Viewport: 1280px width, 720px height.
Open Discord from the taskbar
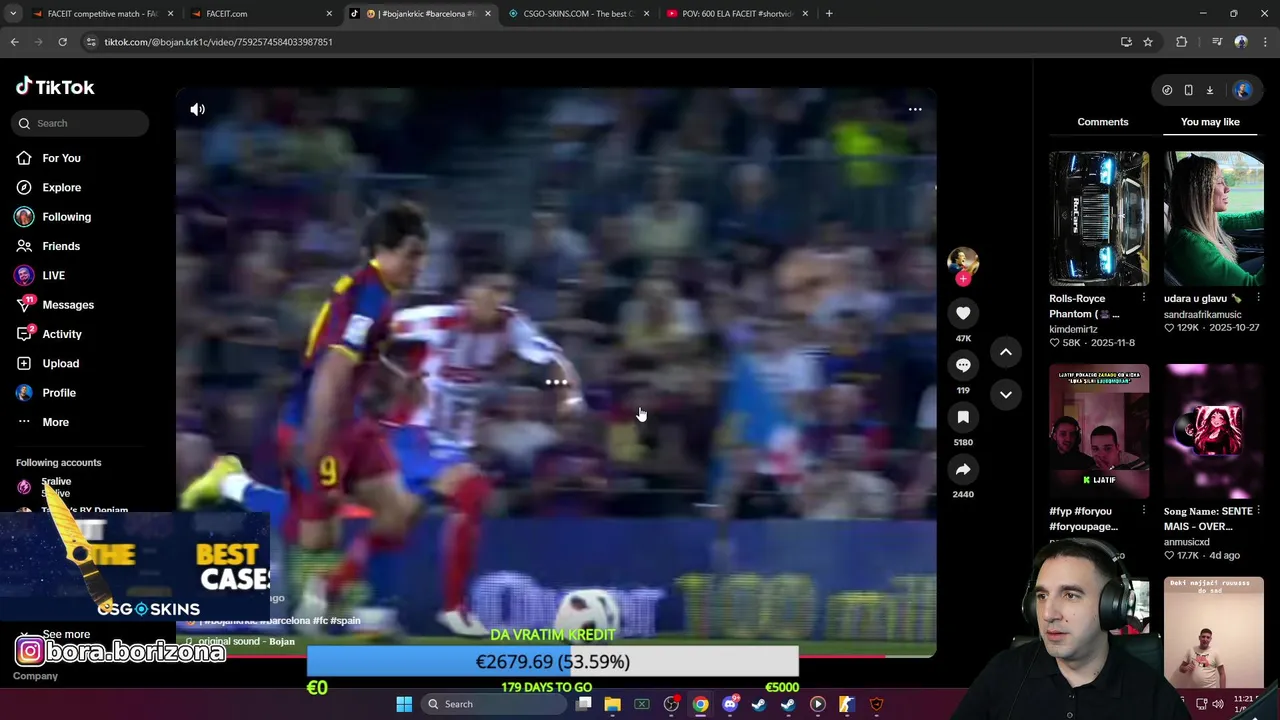tap(730, 704)
